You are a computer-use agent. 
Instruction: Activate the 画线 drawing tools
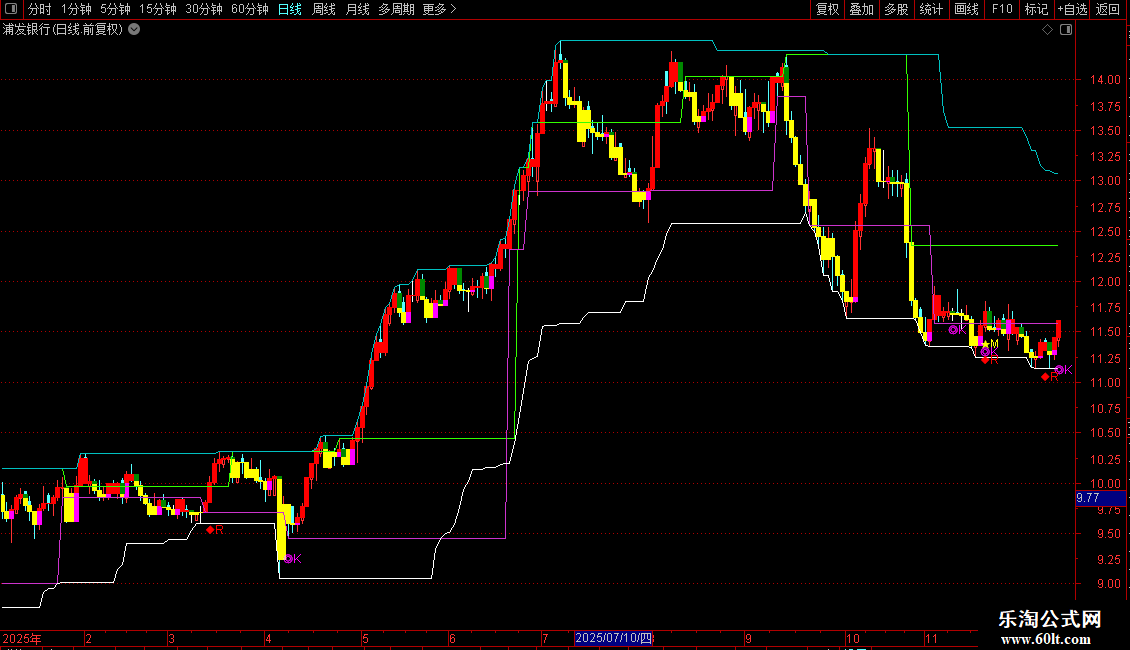click(966, 9)
